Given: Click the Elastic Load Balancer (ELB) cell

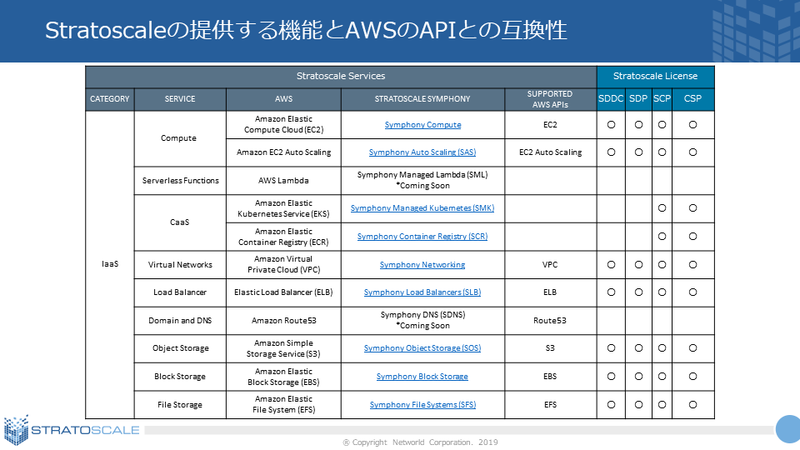Looking at the screenshot, I should [284, 292].
